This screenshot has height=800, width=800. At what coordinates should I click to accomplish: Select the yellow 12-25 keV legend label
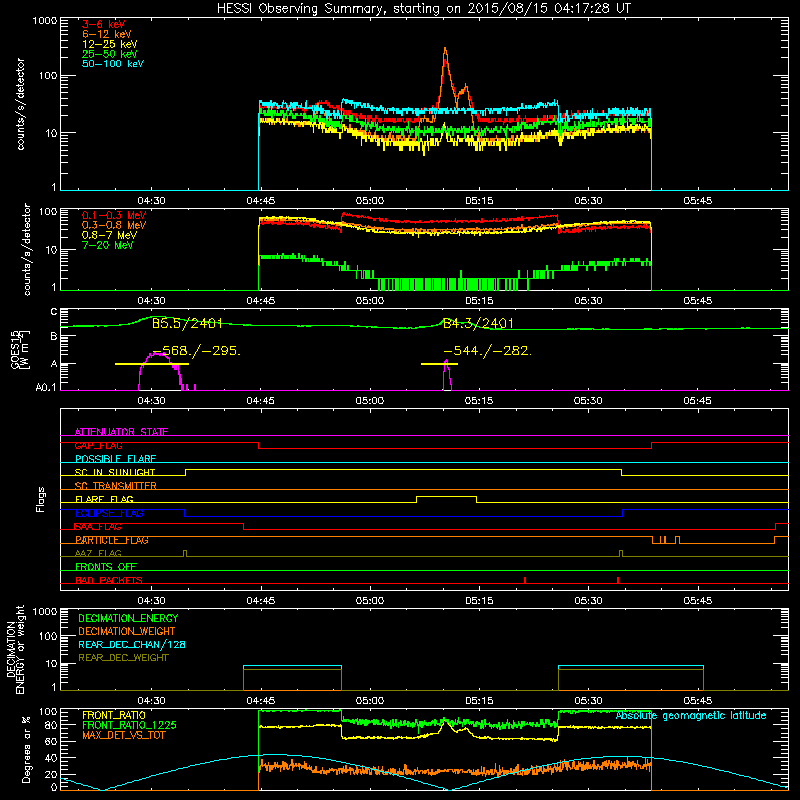(x=110, y=44)
